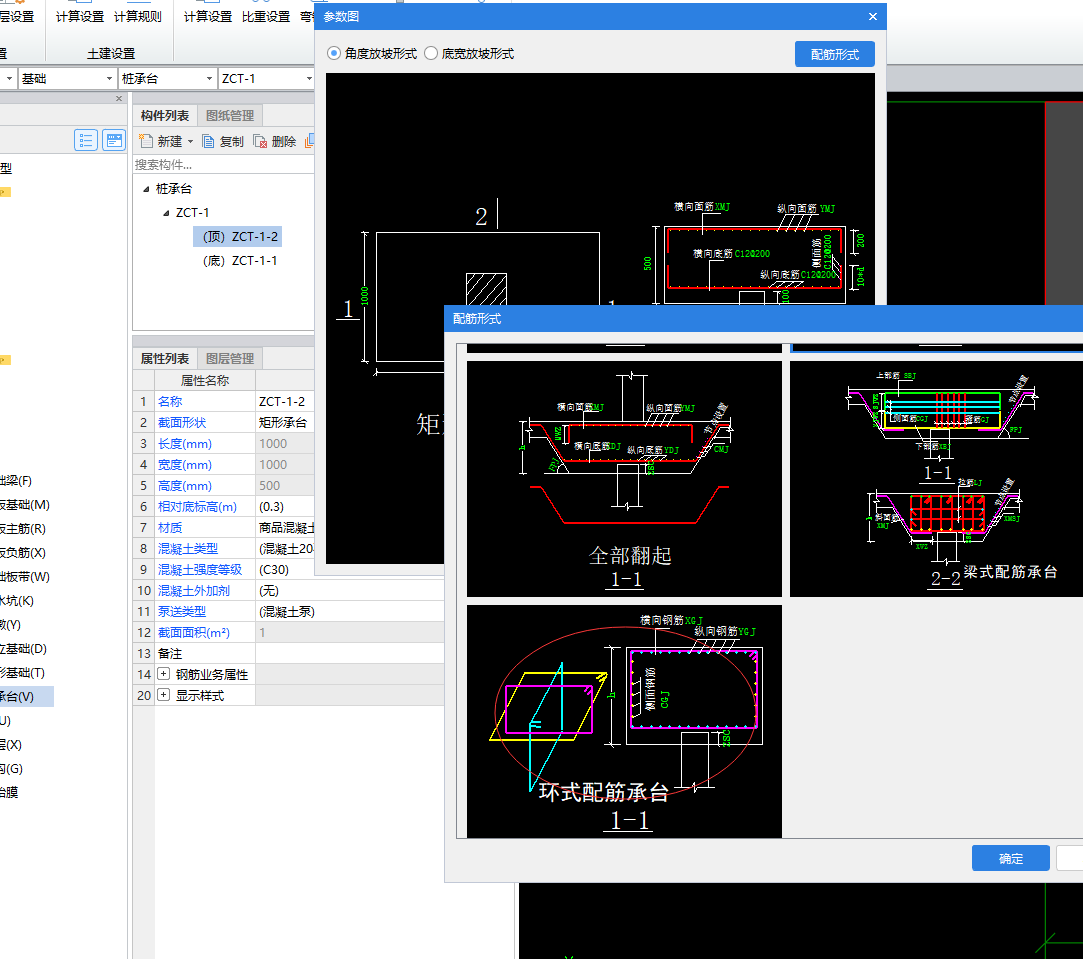Select 底宽放坡形式 radio option
The height and width of the screenshot is (959, 1083).
click(x=431, y=53)
